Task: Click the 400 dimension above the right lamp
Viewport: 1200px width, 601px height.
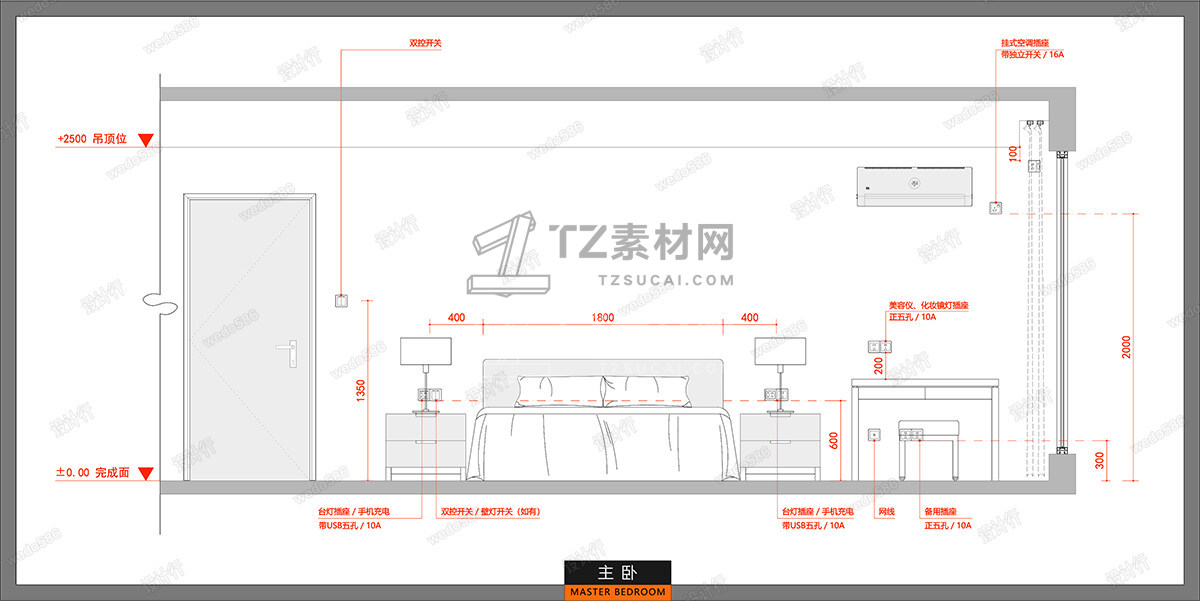Action: coord(750,317)
